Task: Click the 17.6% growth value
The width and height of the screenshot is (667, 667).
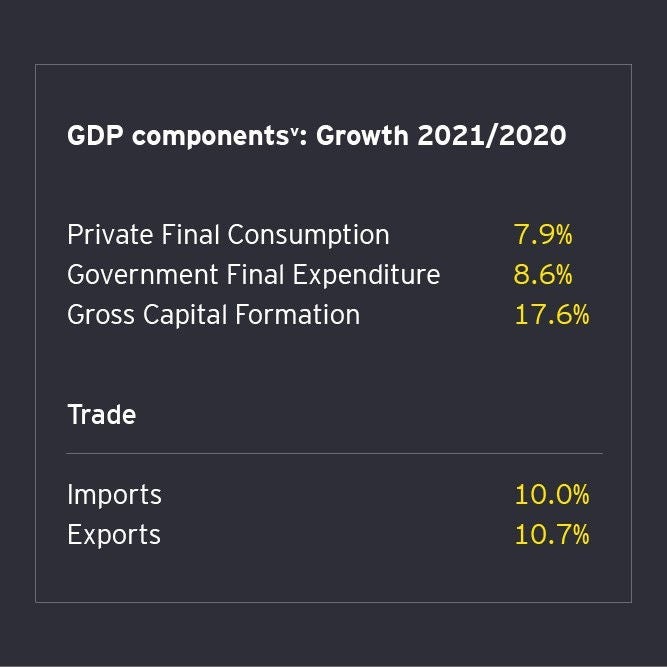Action: (552, 315)
